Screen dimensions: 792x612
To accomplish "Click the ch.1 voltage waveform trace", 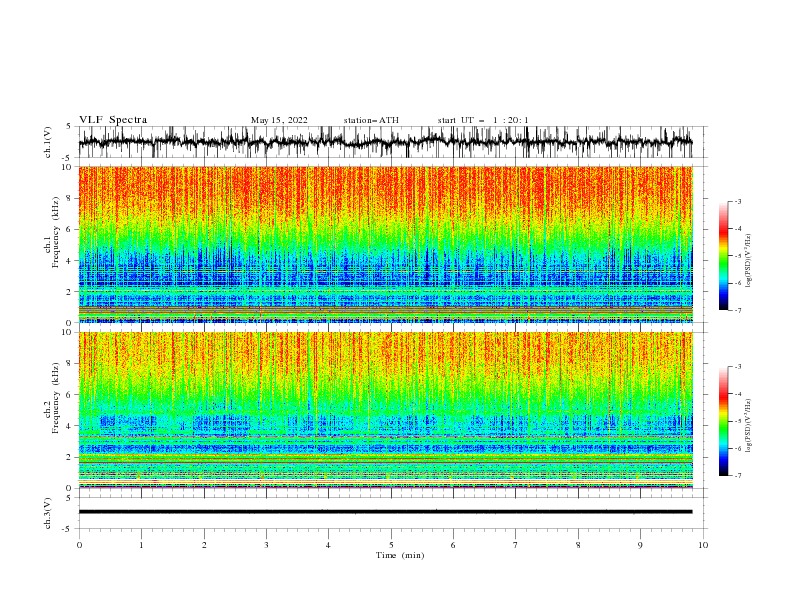I will tap(385, 142).
